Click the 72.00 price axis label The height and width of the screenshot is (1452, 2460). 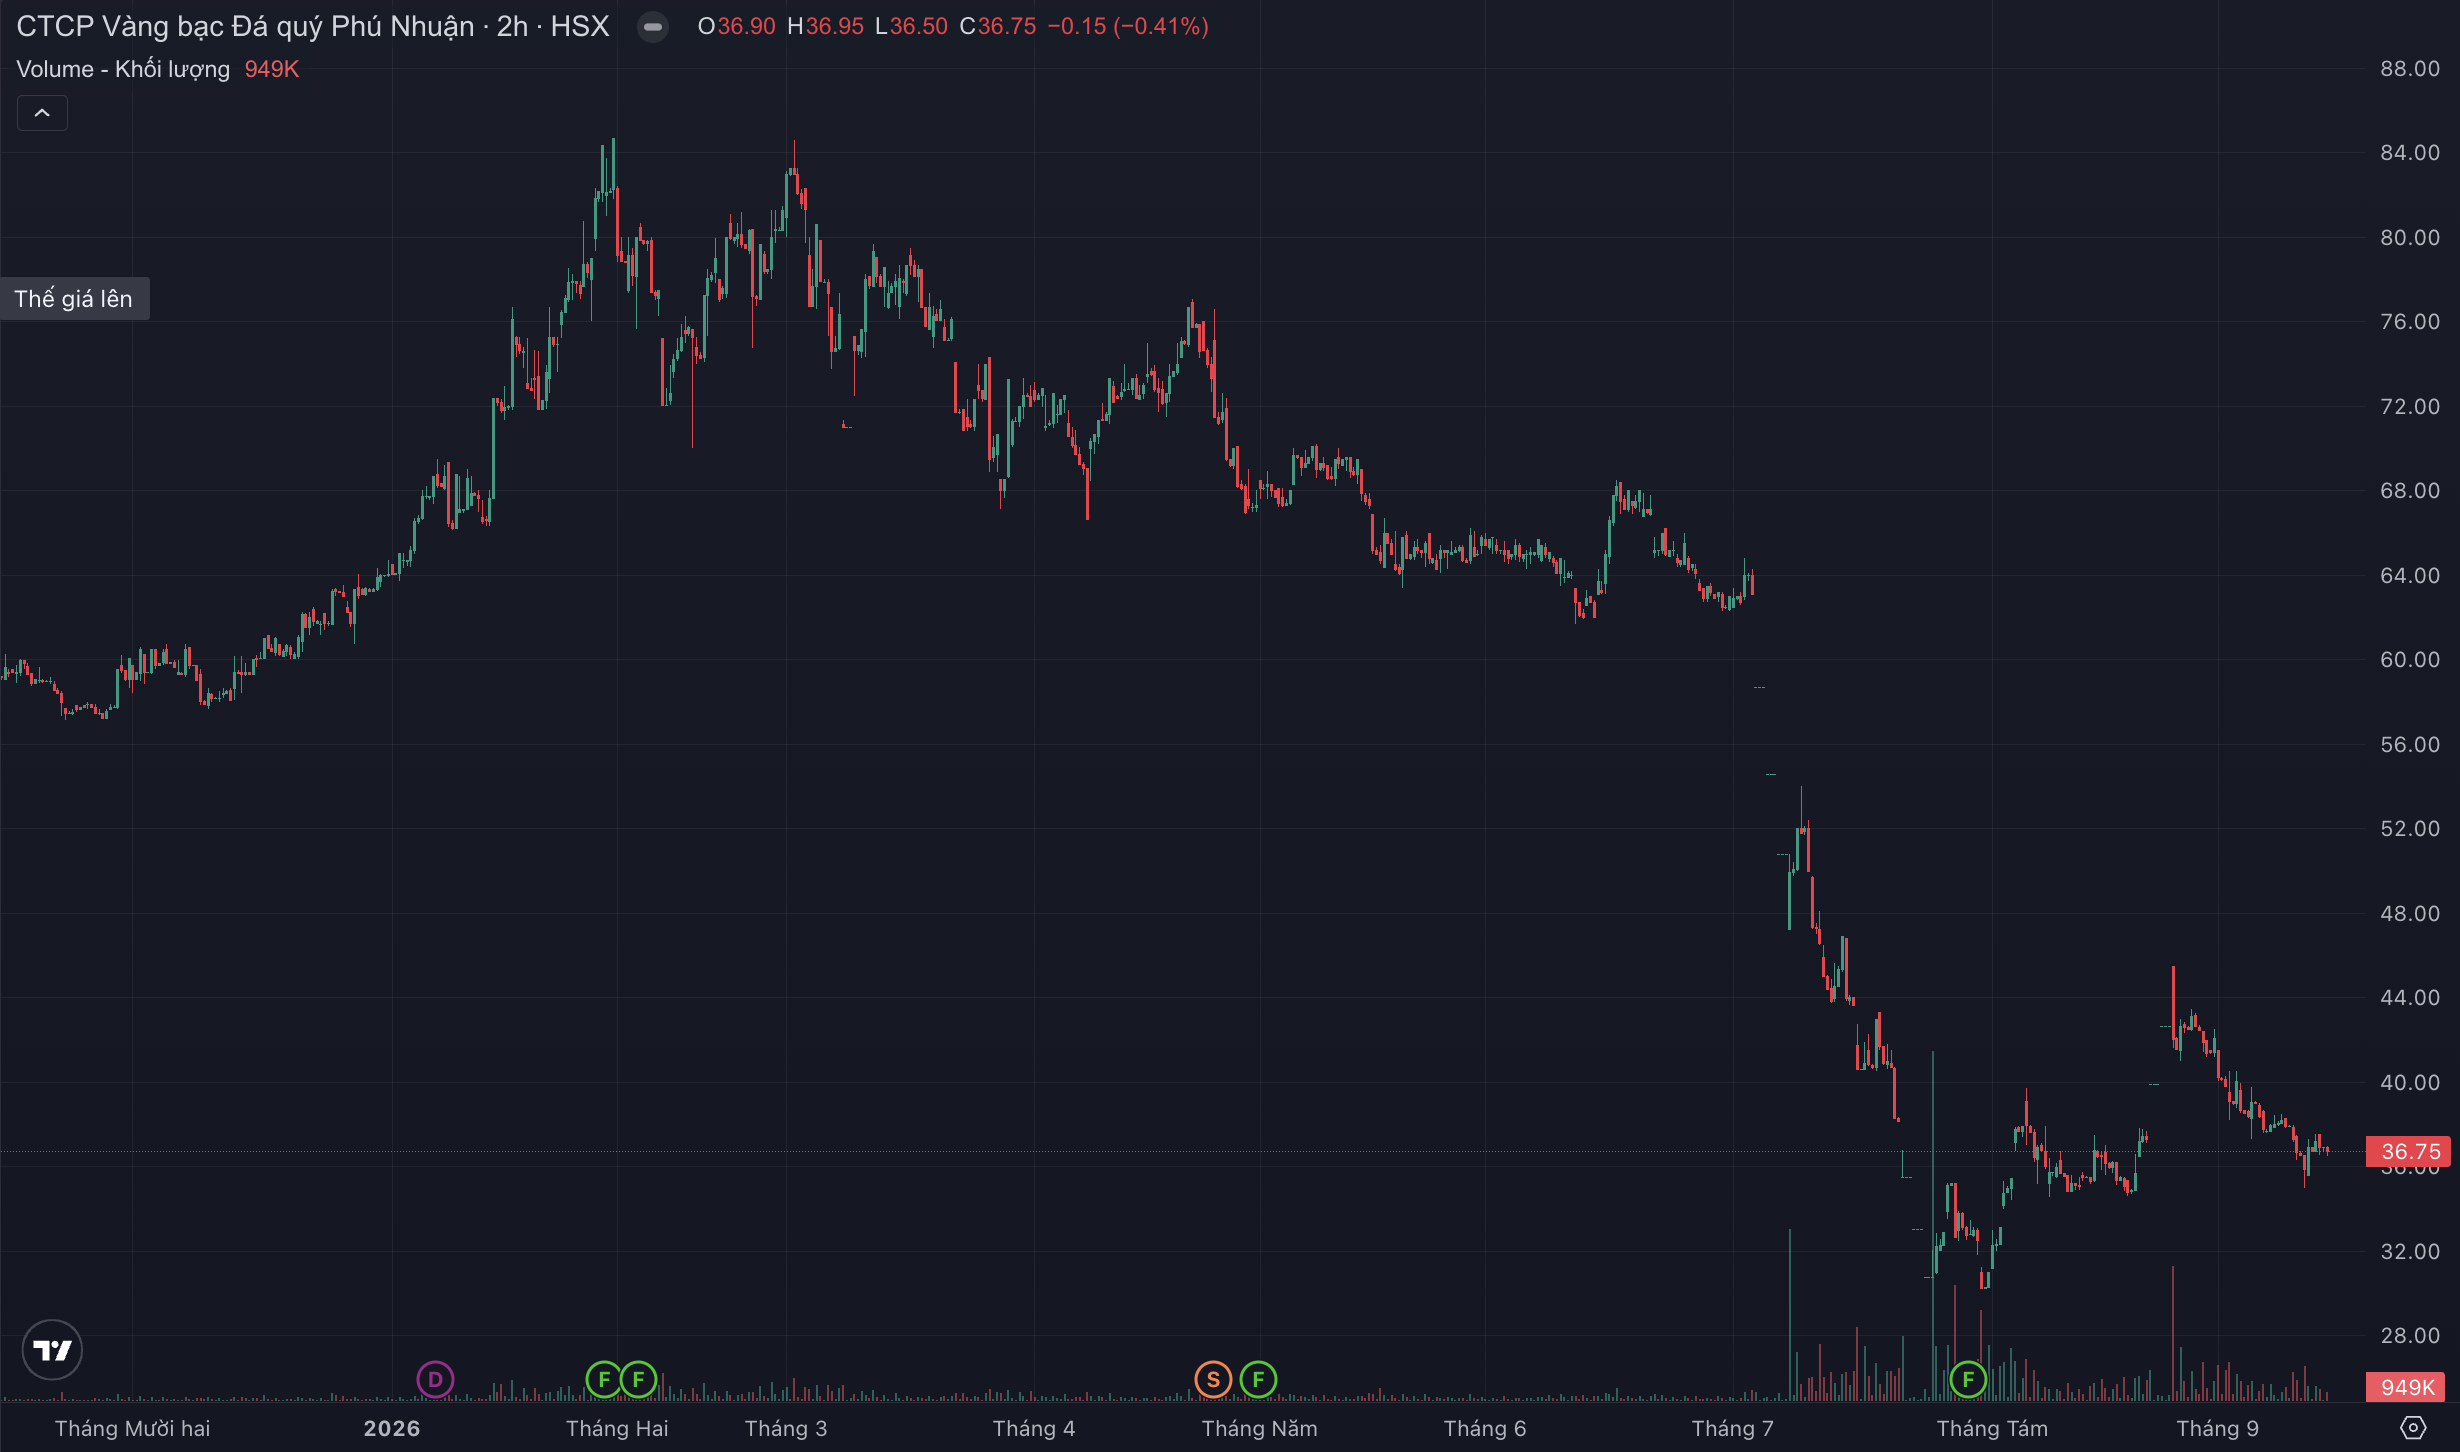point(2410,407)
